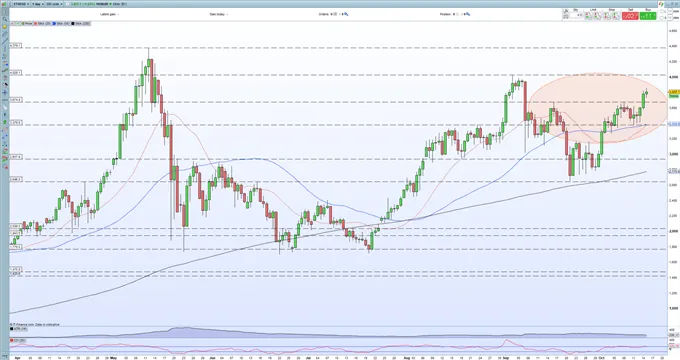
Task: Click the green Buy button
Action: [648, 16]
